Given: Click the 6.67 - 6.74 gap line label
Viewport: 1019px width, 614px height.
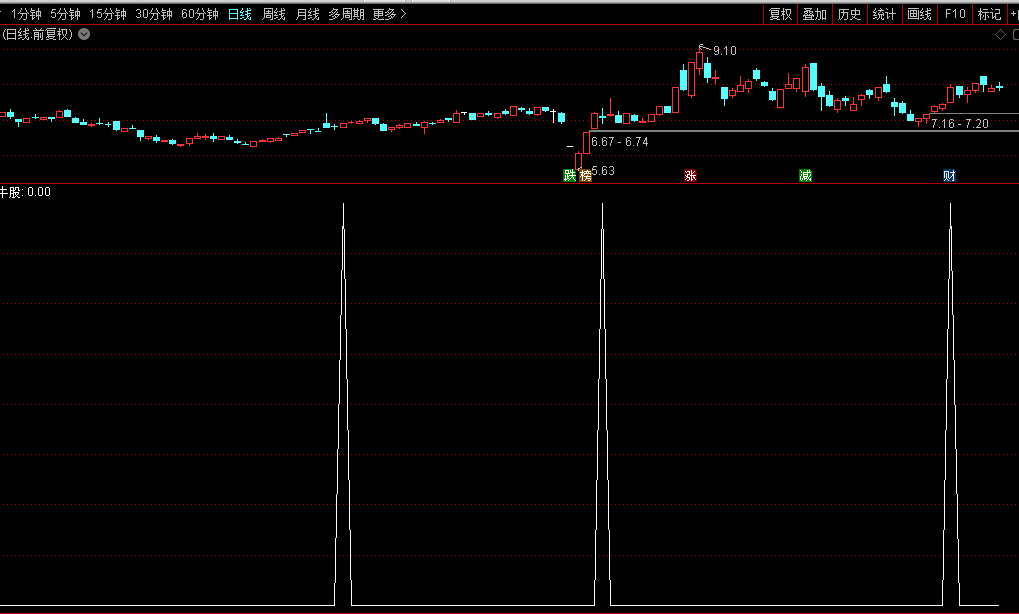Looking at the screenshot, I should [x=620, y=142].
